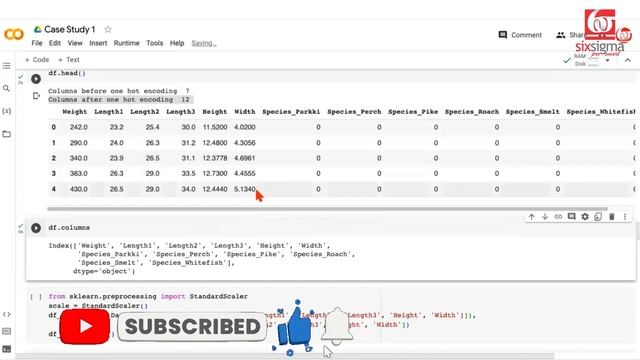This screenshot has height=360, width=640.
Task: Open more cell actions menu
Action: (625, 217)
